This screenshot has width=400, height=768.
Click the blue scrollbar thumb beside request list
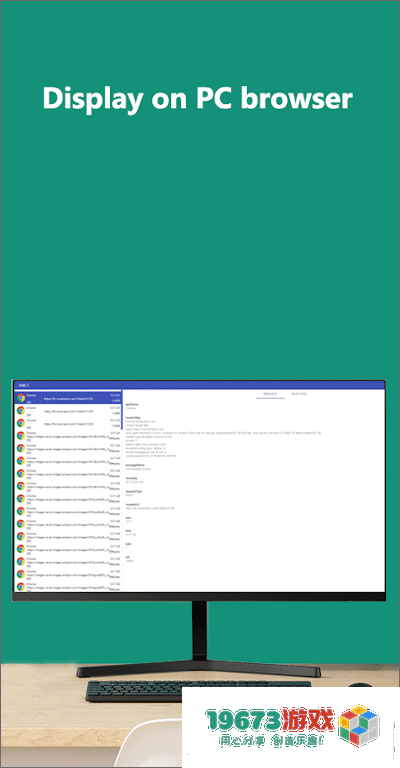122,408
